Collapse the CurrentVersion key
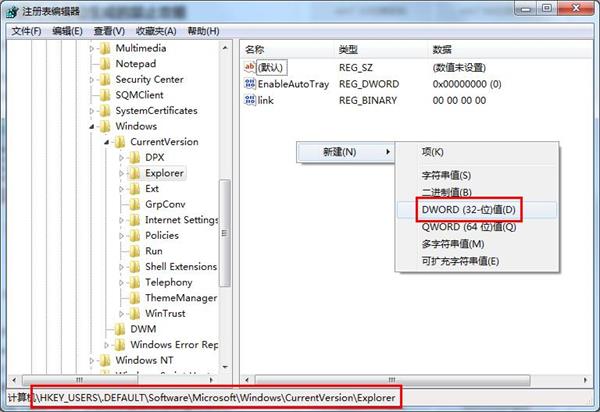This screenshot has height=412, width=600. point(106,142)
